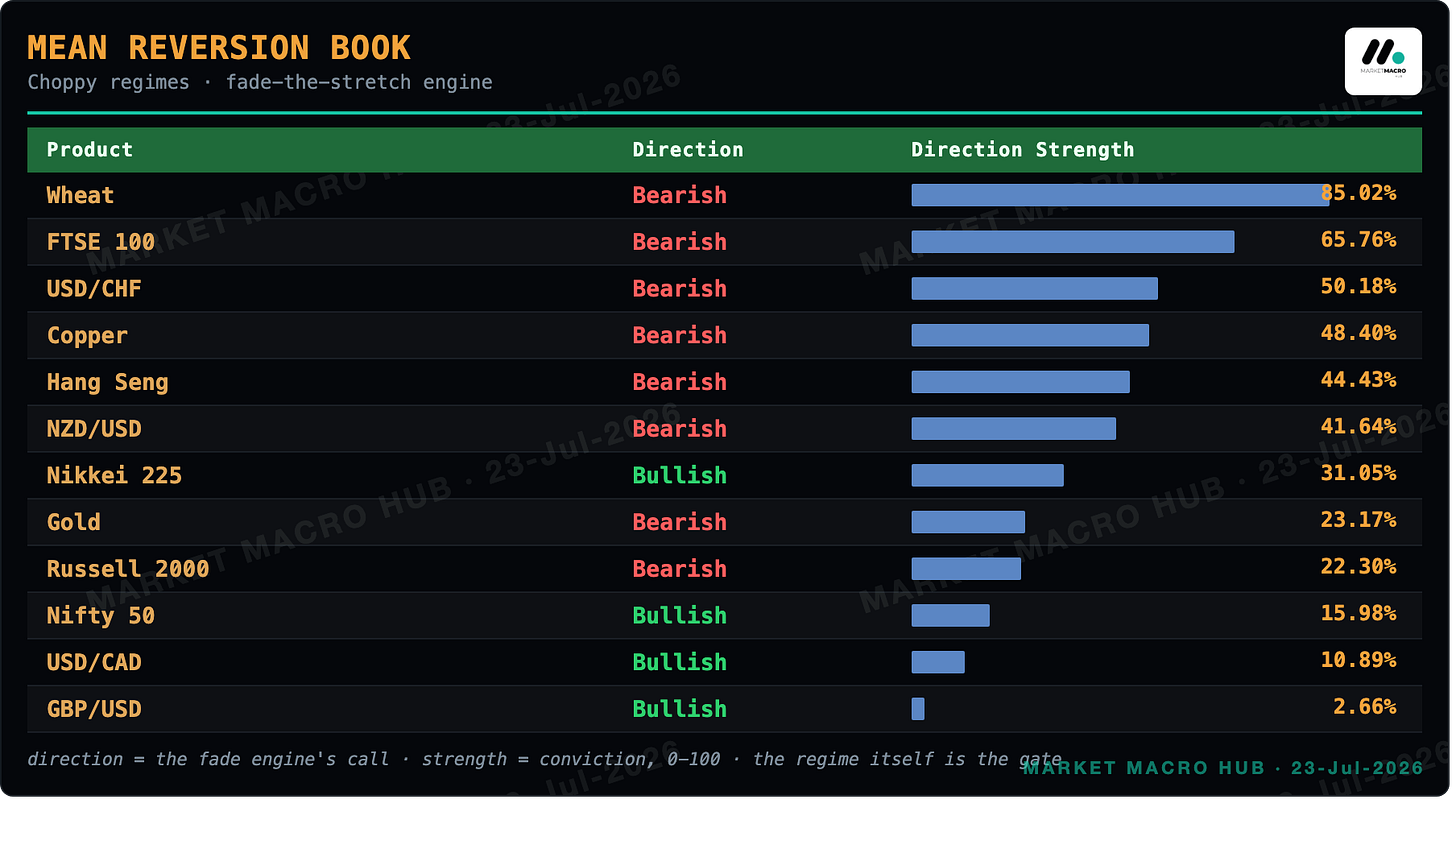Click the Wheat strength bar
Image resolution: width=1456 pixels, height=854 pixels.
[1120, 195]
